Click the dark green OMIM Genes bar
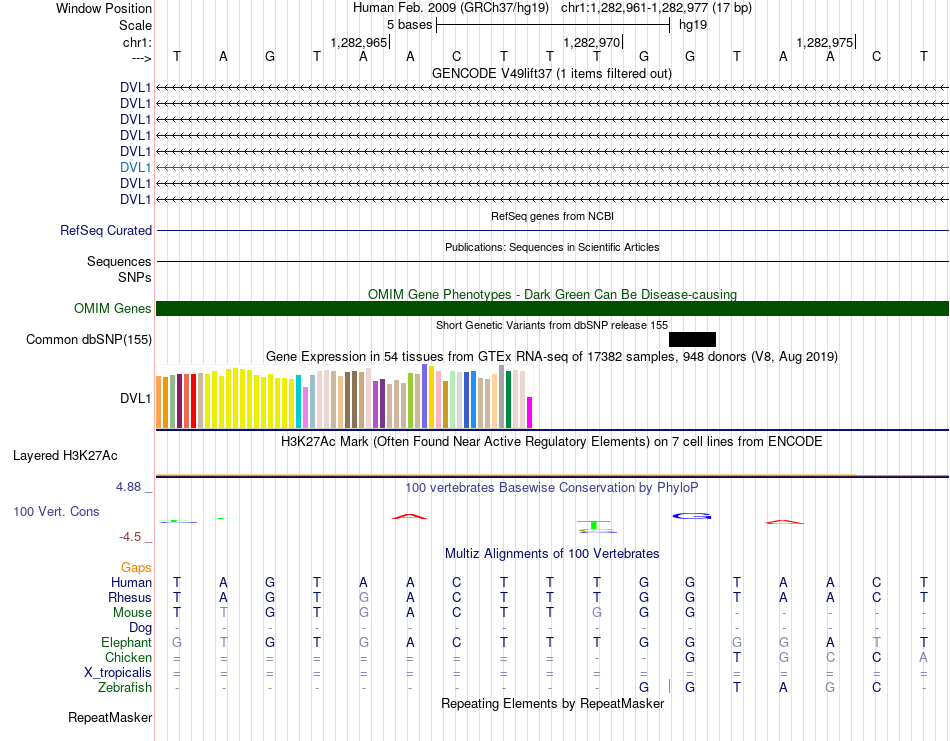This screenshot has height=741, width=950. (x=552, y=308)
